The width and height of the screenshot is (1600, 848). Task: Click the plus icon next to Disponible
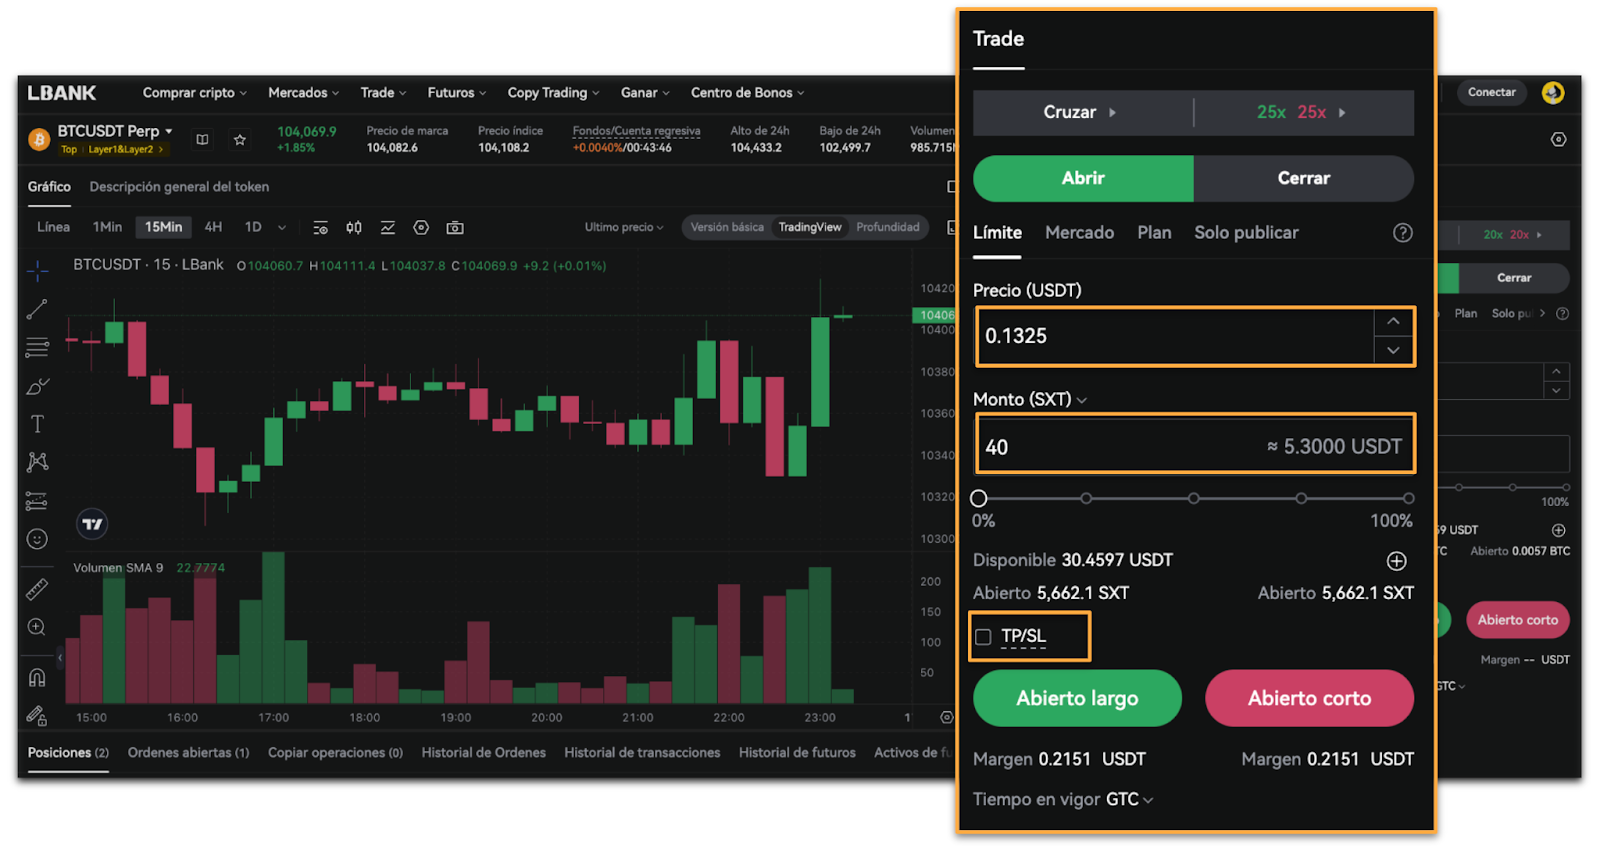[1397, 561]
